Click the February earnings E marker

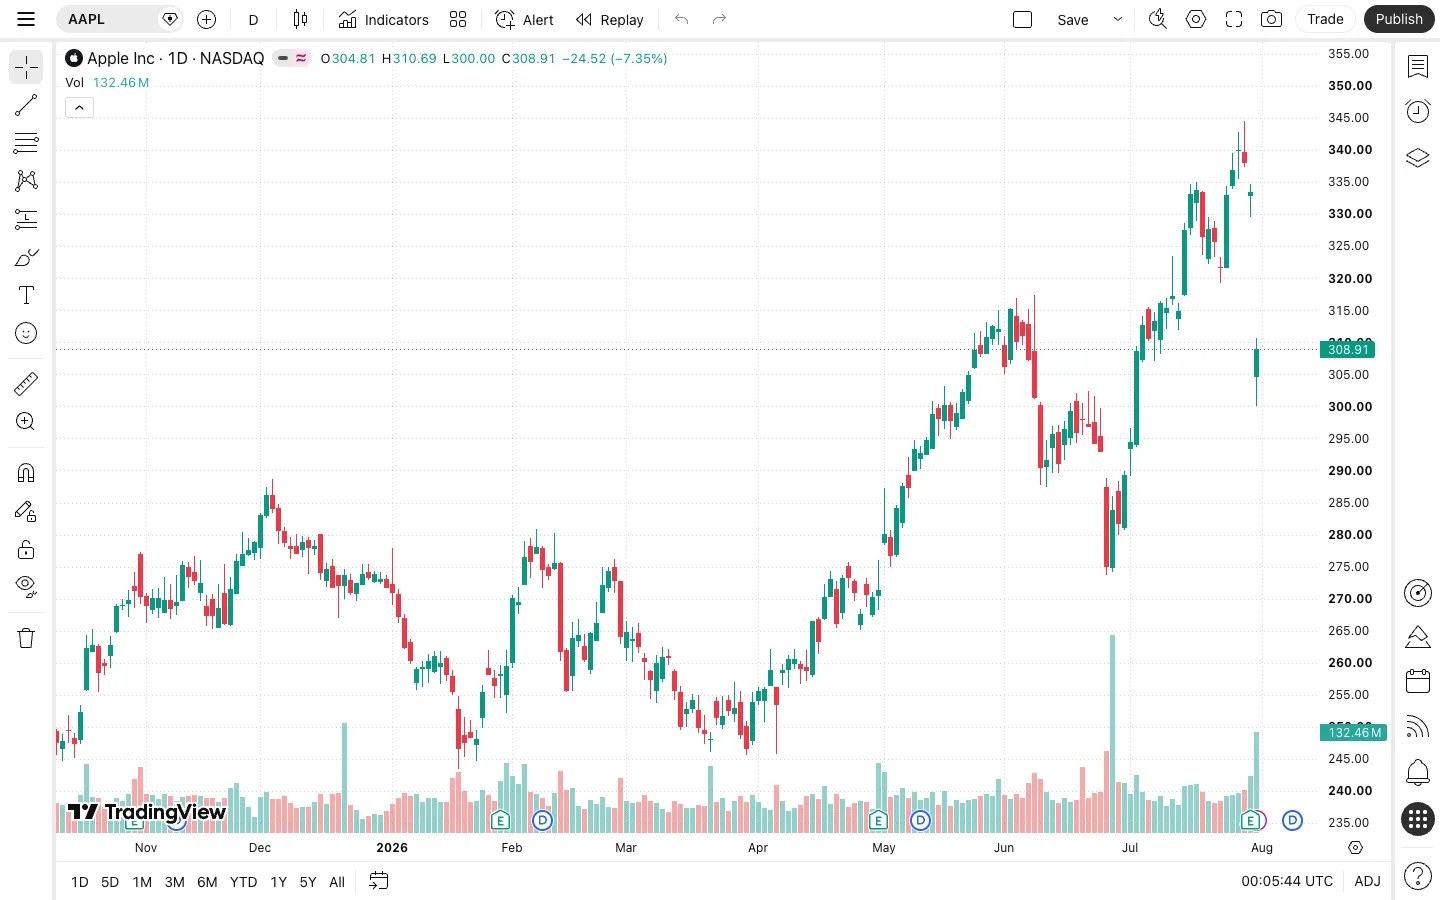click(501, 820)
